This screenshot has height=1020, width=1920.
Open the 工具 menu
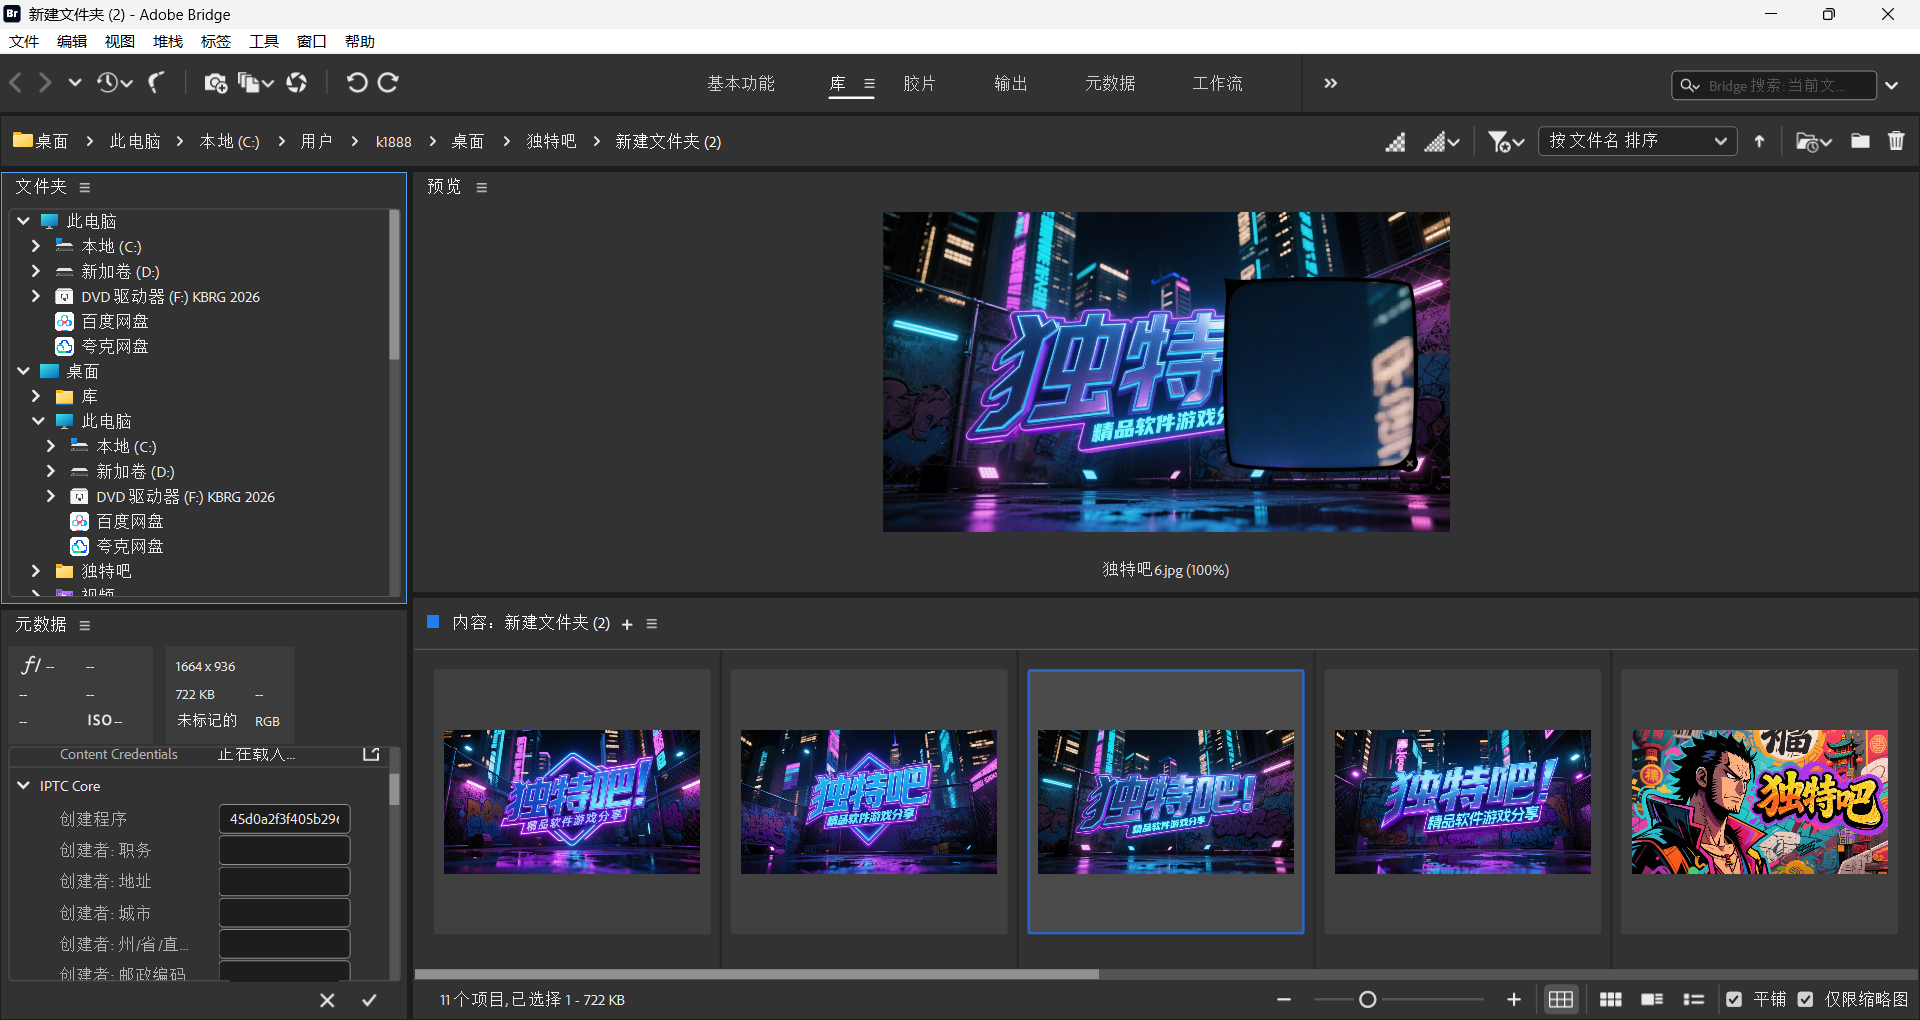(263, 41)
